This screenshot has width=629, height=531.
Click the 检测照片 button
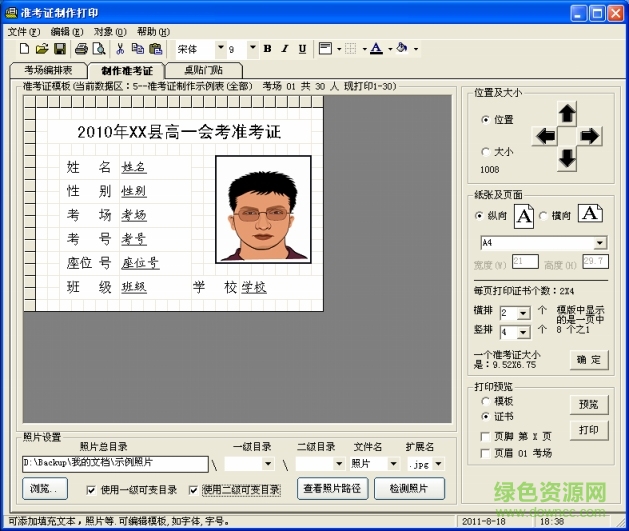point(409,488)
